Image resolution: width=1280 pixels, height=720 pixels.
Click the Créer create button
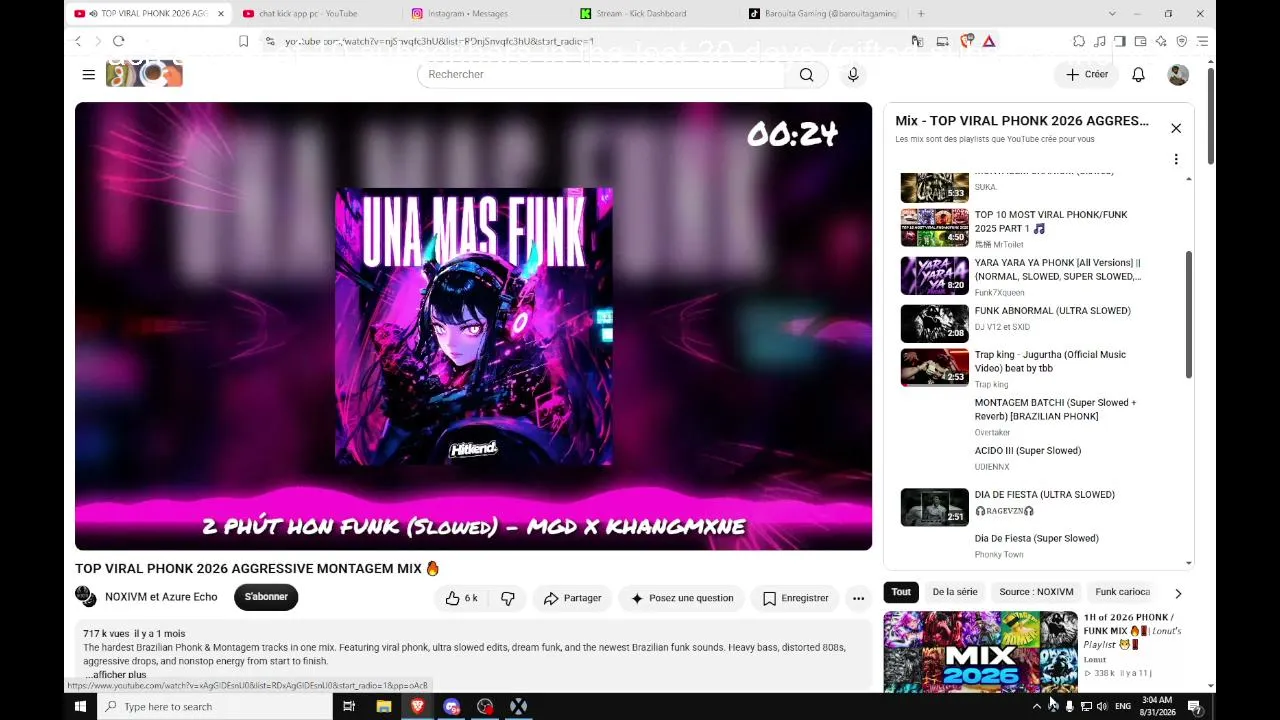pos(1086,74)
